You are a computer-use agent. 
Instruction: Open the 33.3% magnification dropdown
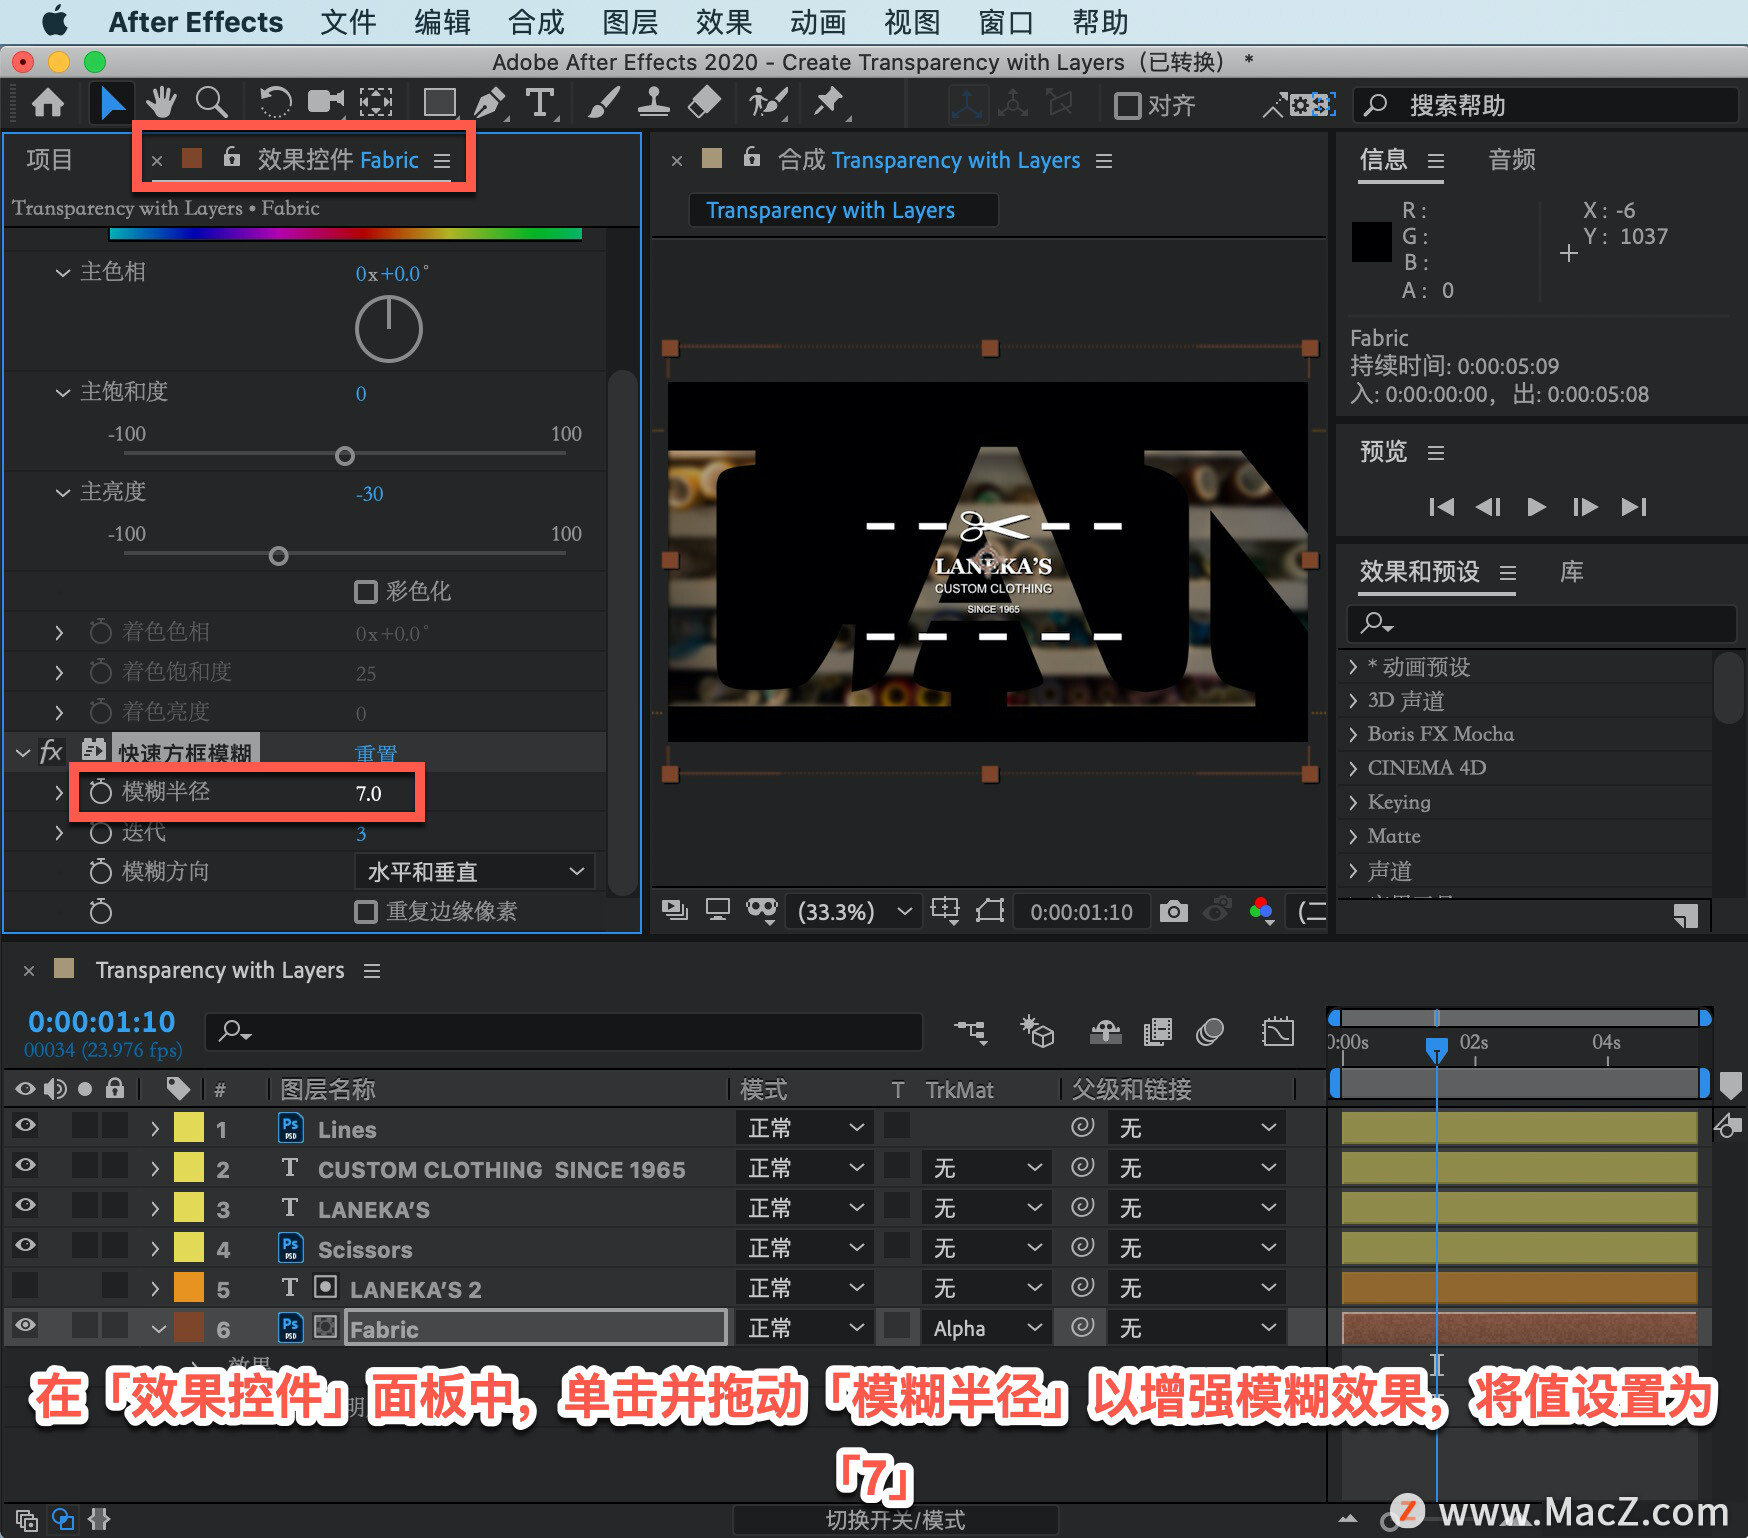(x=853, y=911)
